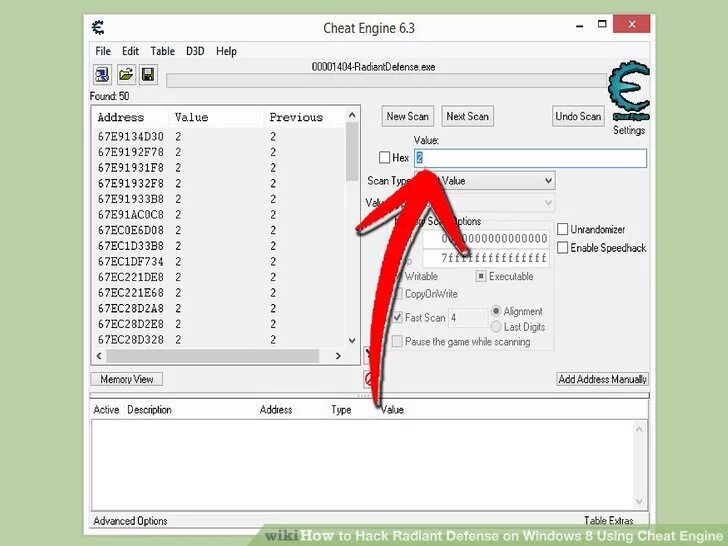Image resolution: width=728 pixels, height=546 pixels.
Task: Open Settings under the logo
Action: (x=629, y=130)
